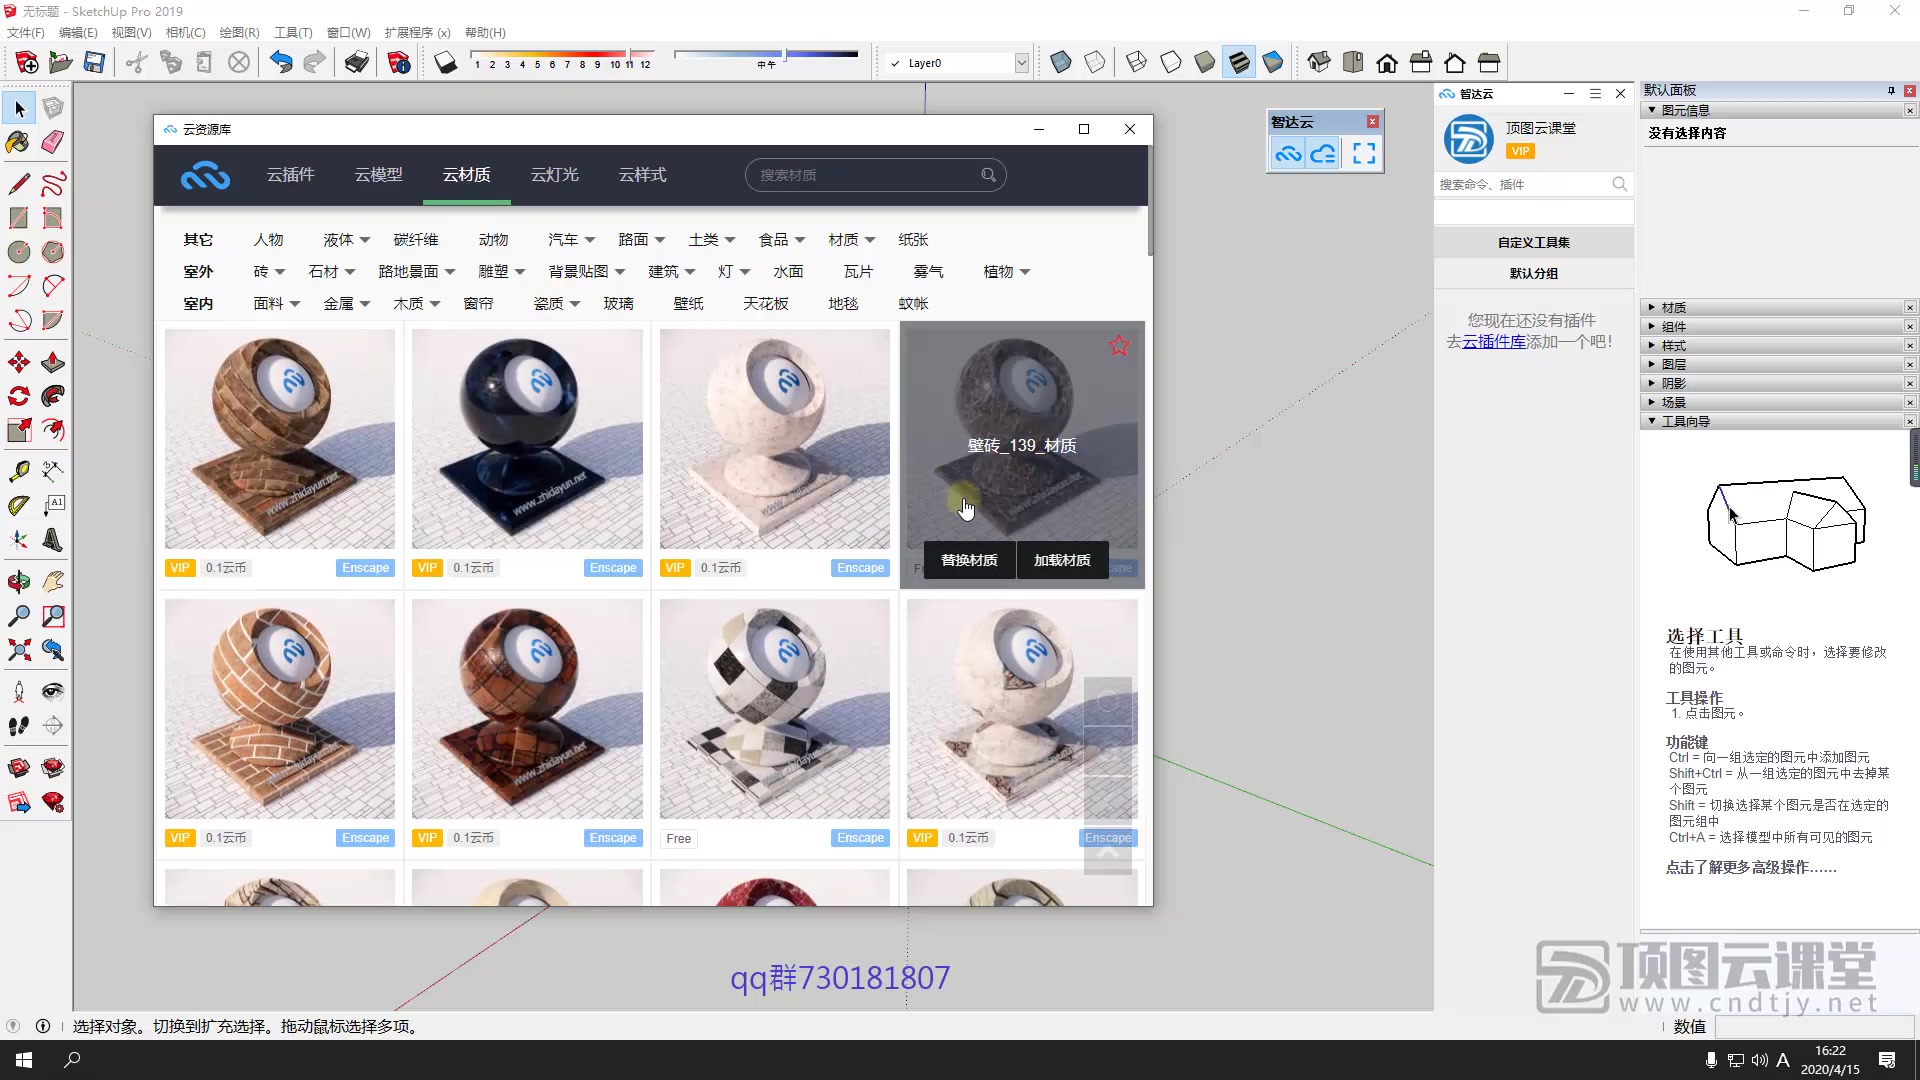Click the shadow time-of-day slider
The height and width of the screenshot is (1080, 1920).
[x=766, y=54]
